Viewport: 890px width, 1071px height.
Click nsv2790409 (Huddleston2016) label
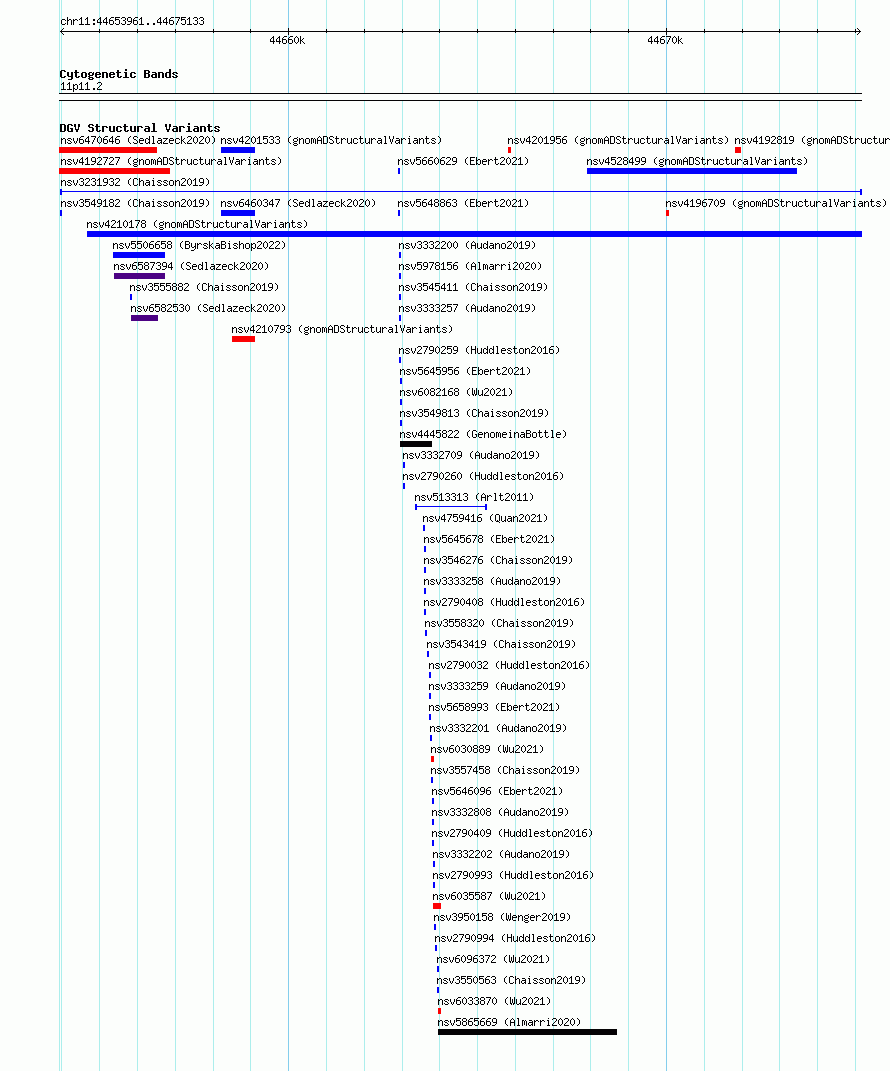[512, 833]
